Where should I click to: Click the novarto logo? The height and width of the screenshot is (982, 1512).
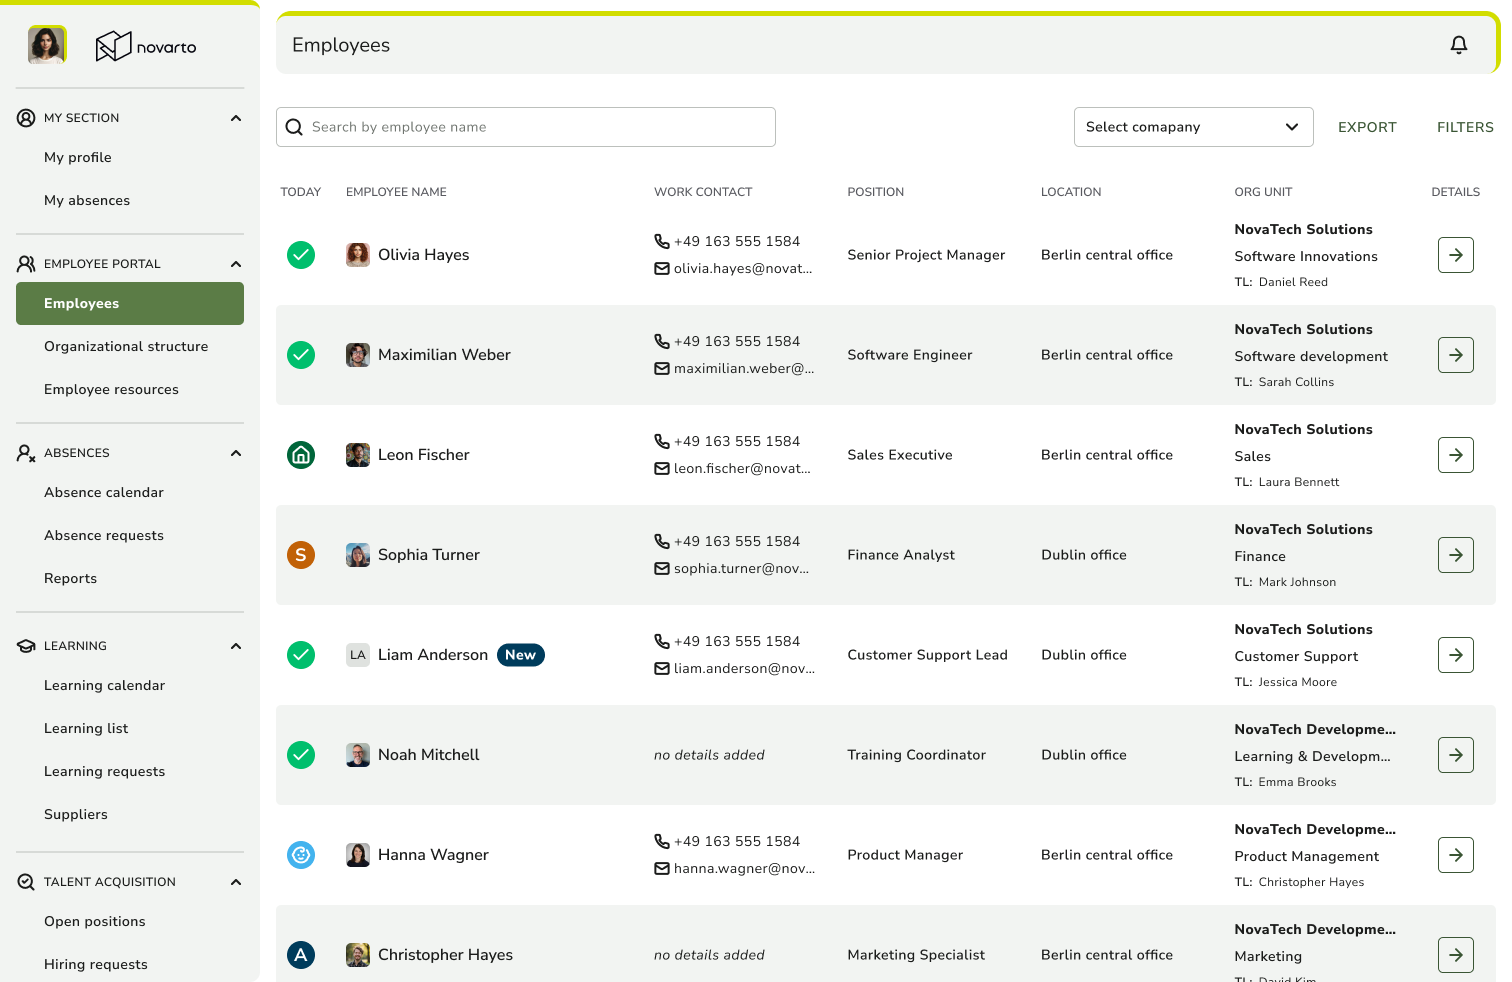(146, 46)
